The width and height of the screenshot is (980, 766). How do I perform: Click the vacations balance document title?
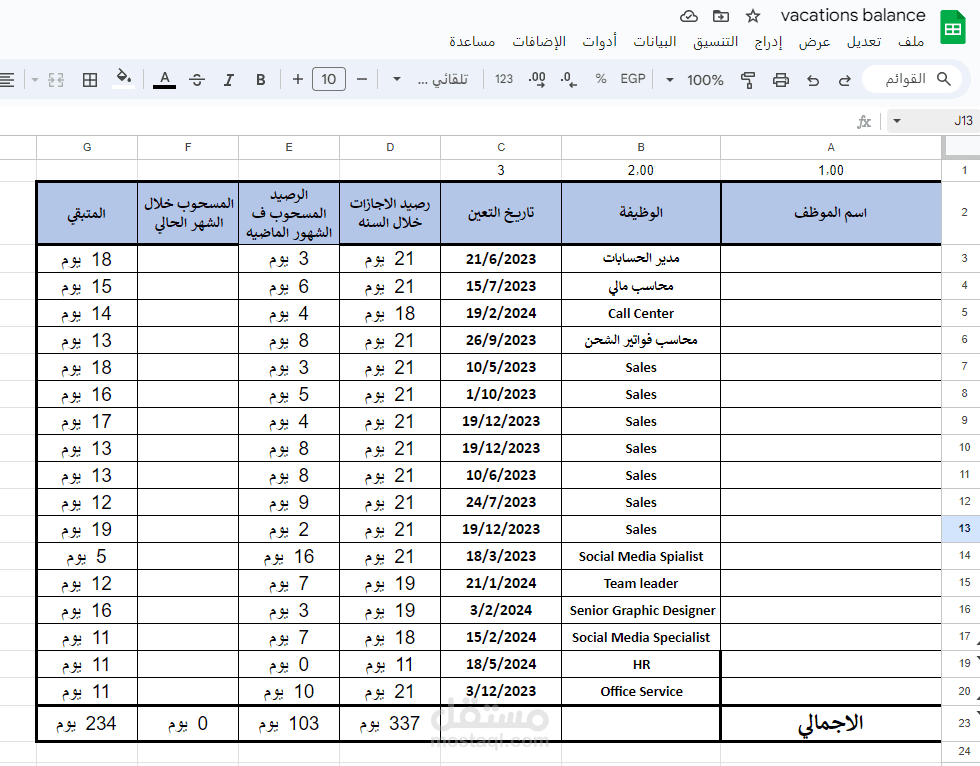pos(852,16)
